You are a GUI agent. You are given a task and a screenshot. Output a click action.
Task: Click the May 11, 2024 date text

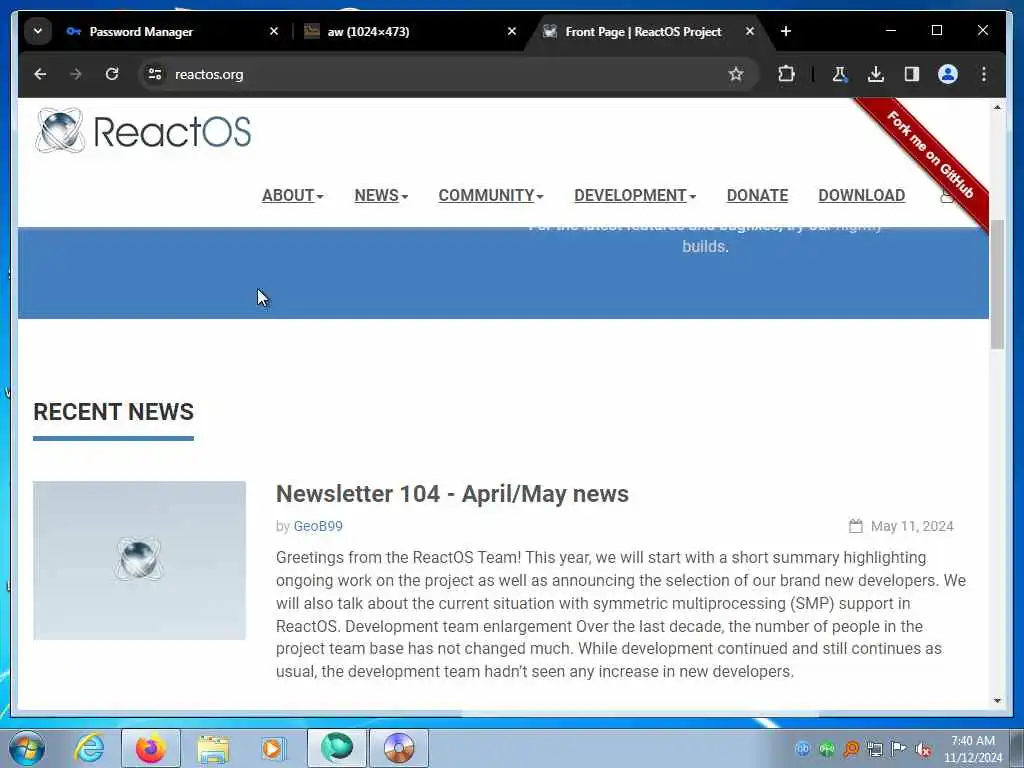[912, 526]
